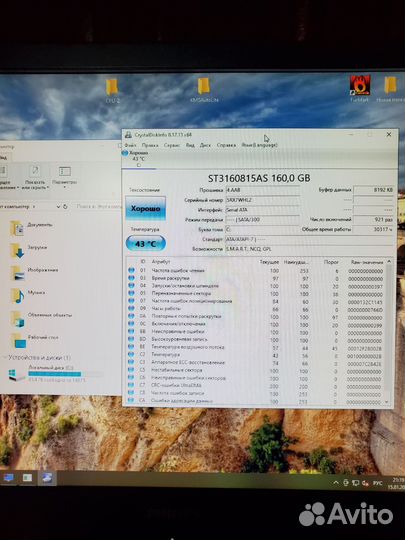Screen dimensions: 405x540
Task: Click status icon of attribute 07 Частота ошибок позиционирования
Action: click(131, 301)
